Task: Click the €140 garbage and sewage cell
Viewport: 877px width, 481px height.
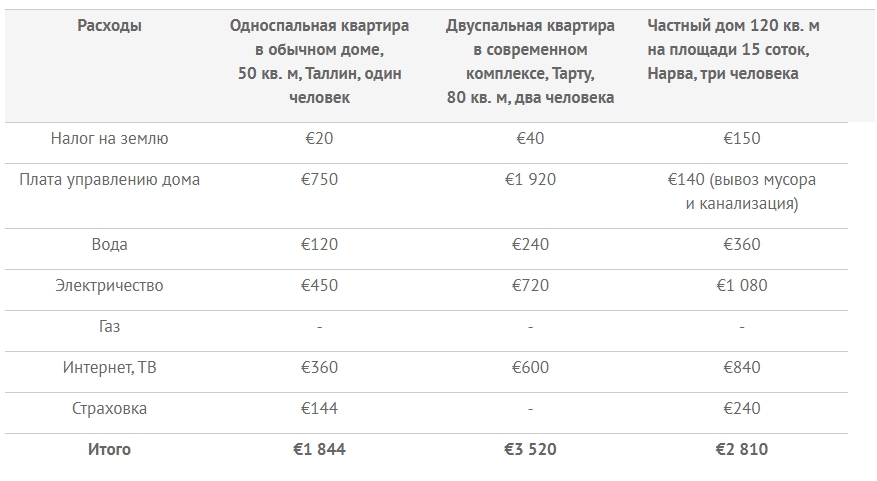Action: (x=741, y=192)
